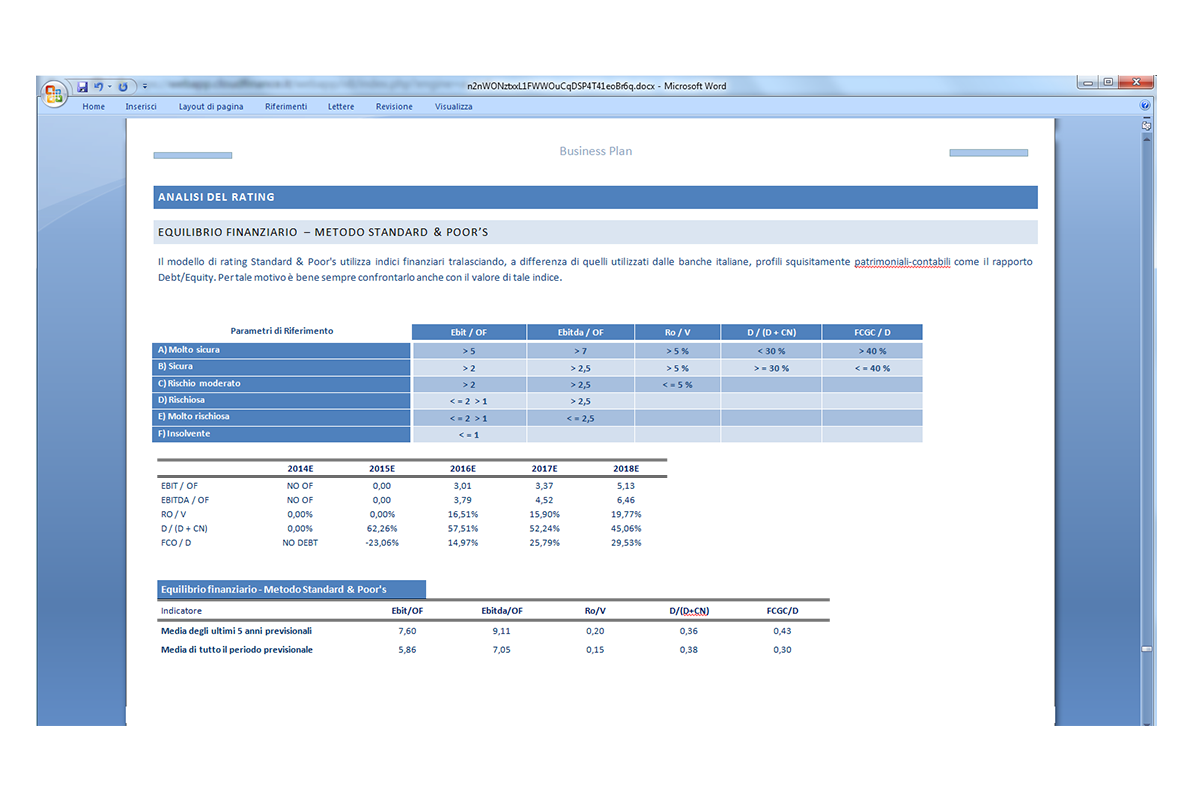
Task: Open the round Office button menu
Action: [x=53, y=94]
